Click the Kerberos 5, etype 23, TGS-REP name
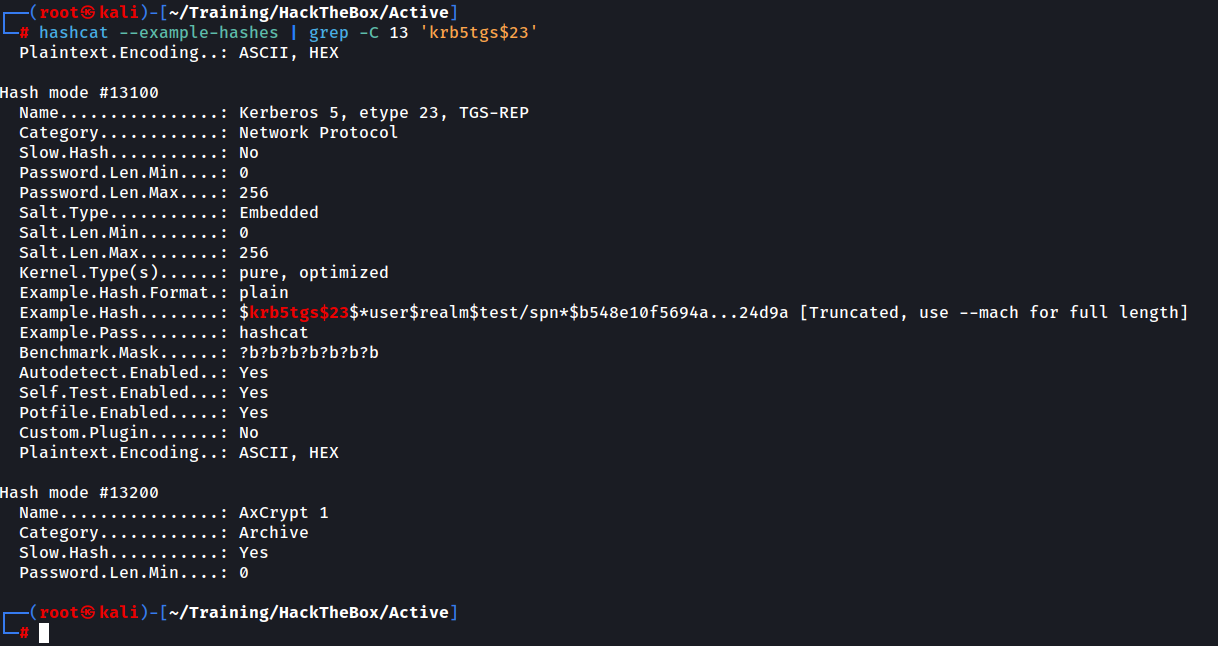Screen dimensions: 1218x646 click(383, 112)
